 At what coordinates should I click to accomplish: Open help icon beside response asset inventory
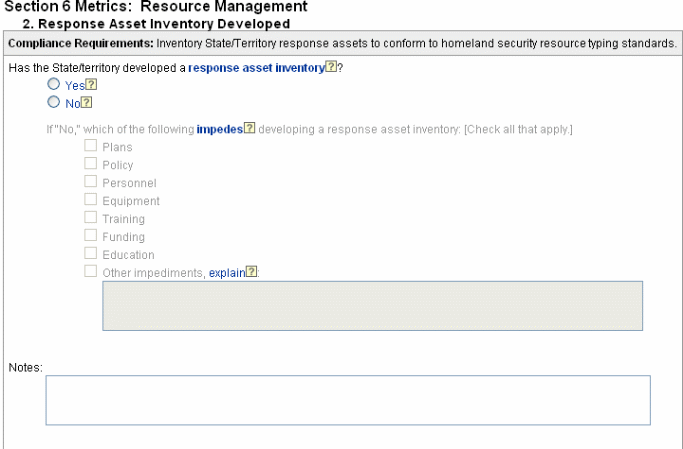point(331,67)
